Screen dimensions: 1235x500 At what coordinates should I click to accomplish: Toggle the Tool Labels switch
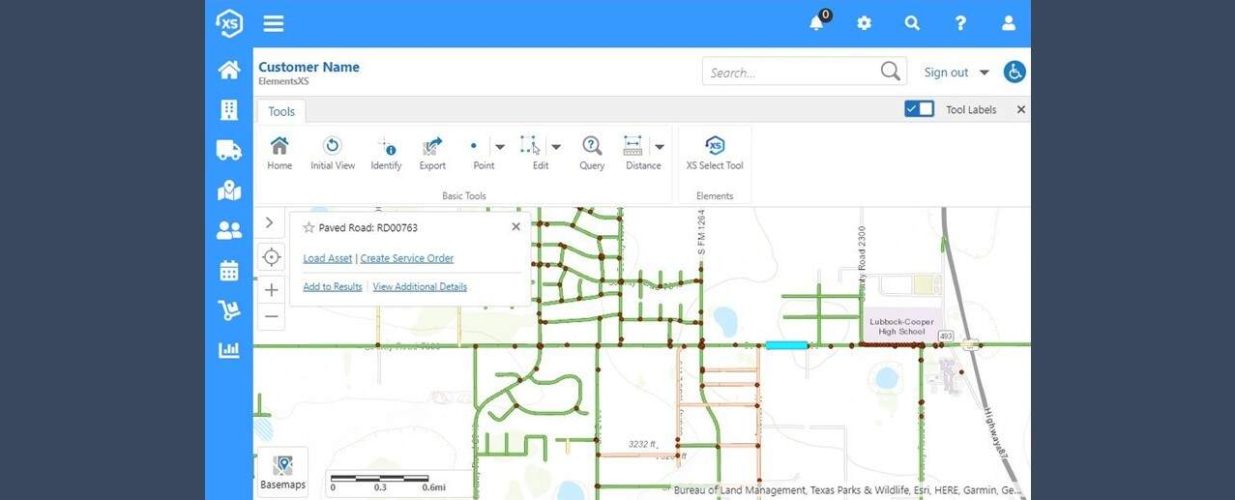tap(919, 109)
